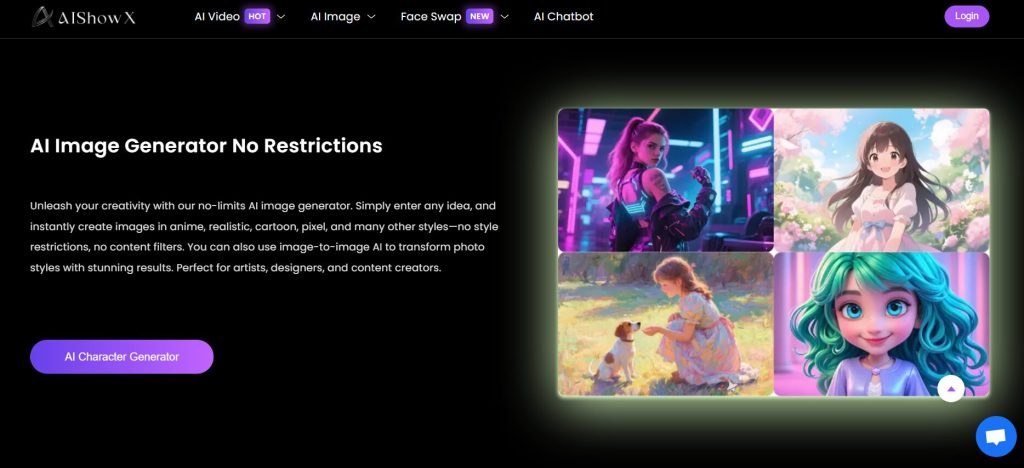Click the HOT badge beside AI Video
The width and height of the screenshot is (1024, 468).
point(257,16)
